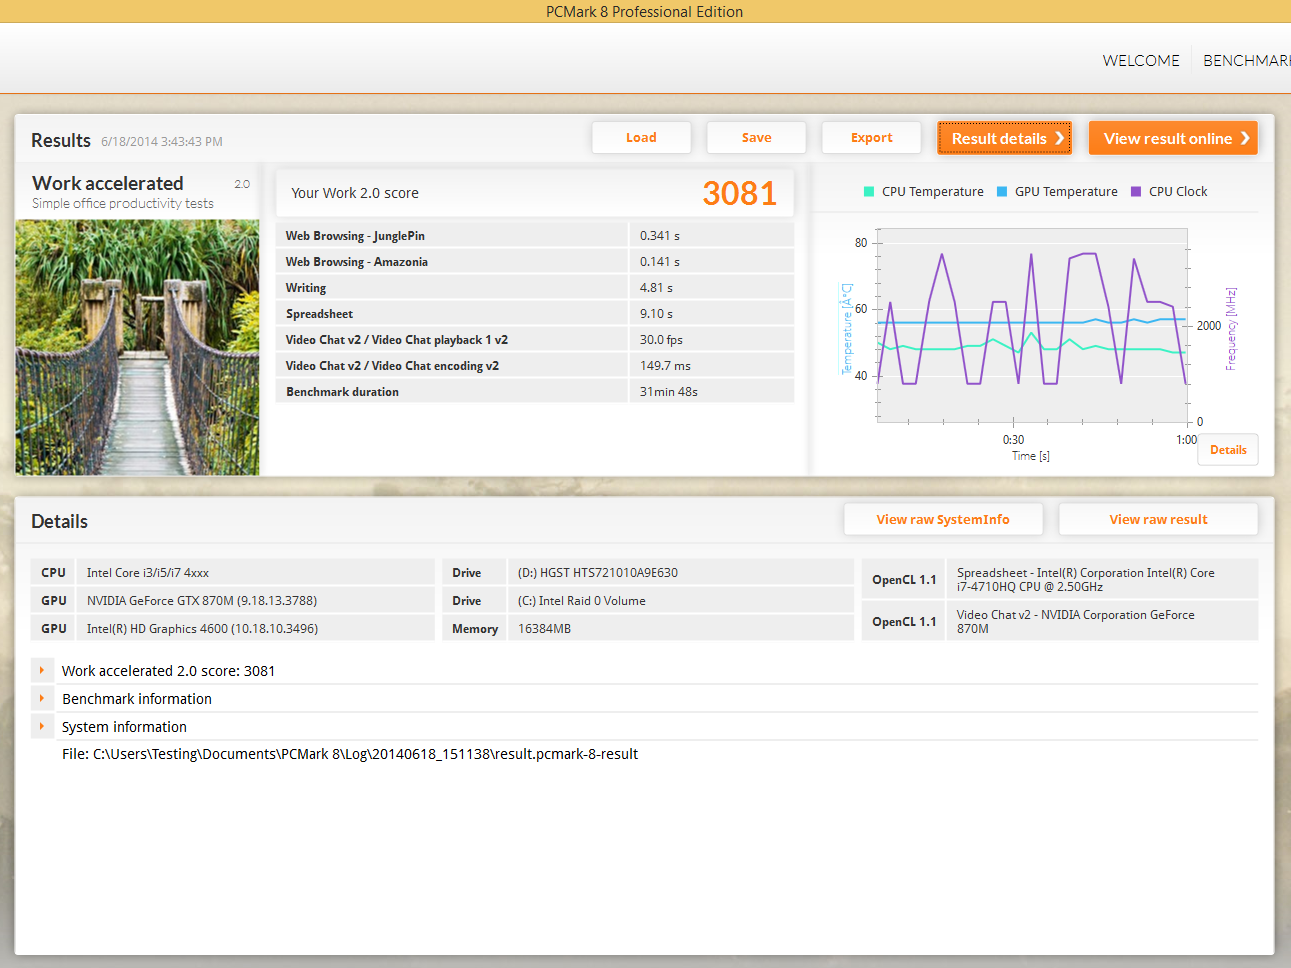1291x968 pixels.
Task: Click the 16384MB memory value
Action: click(544, 629)
